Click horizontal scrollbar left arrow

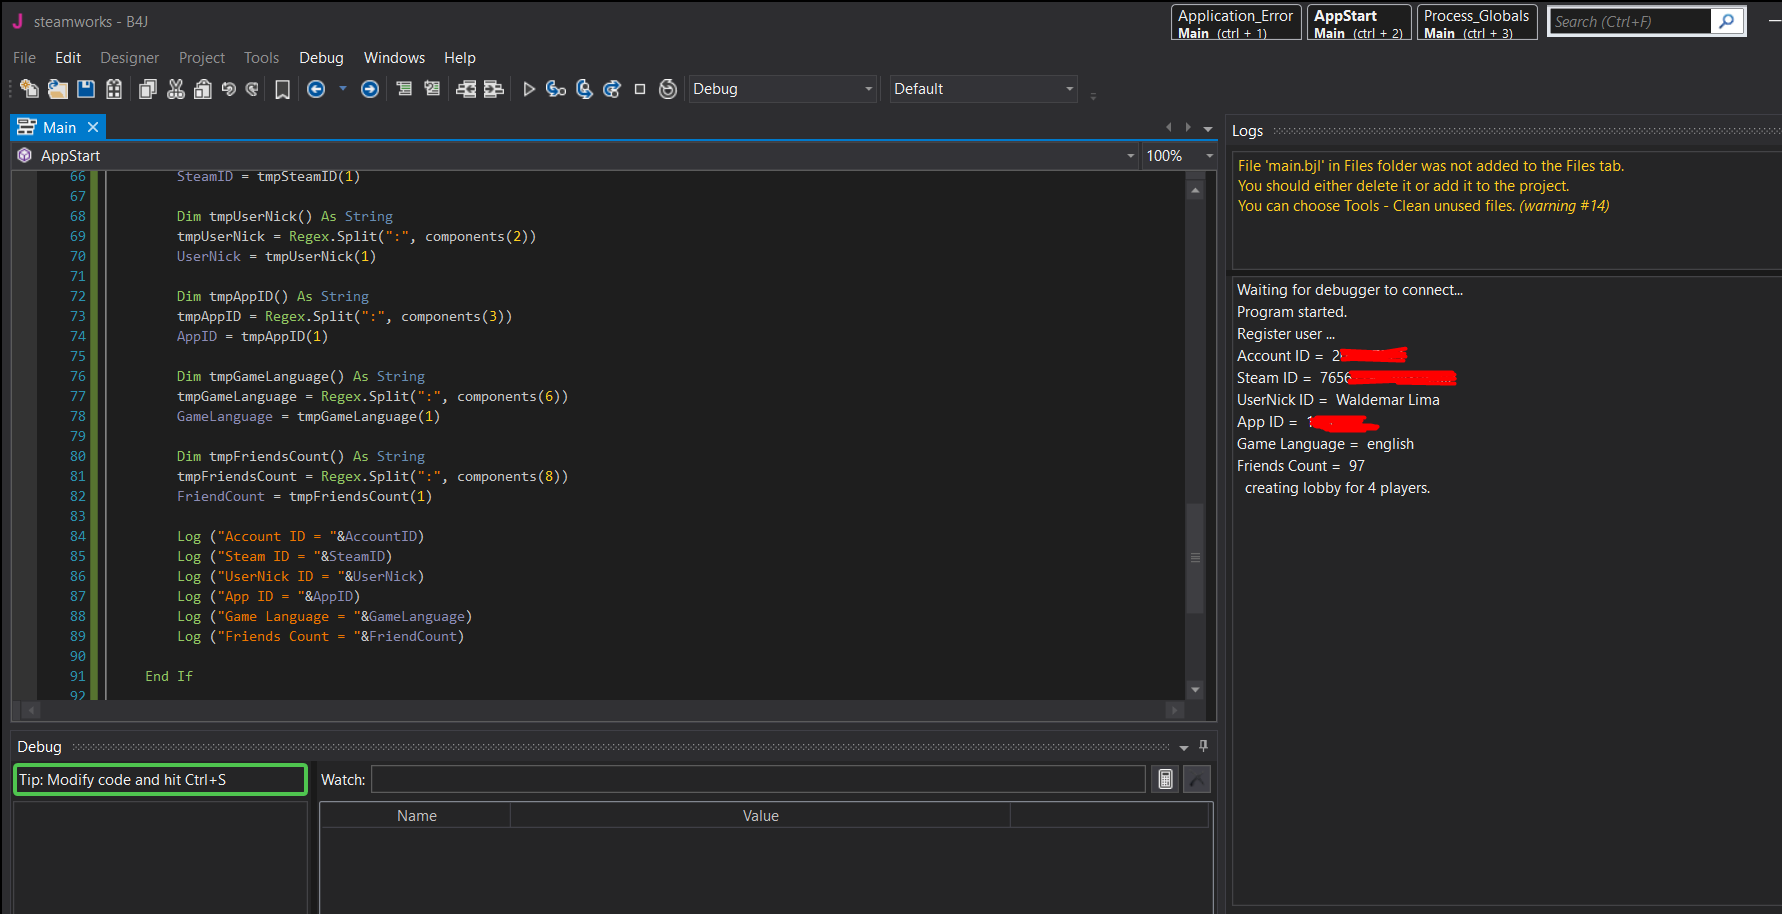tap(32, 710)
